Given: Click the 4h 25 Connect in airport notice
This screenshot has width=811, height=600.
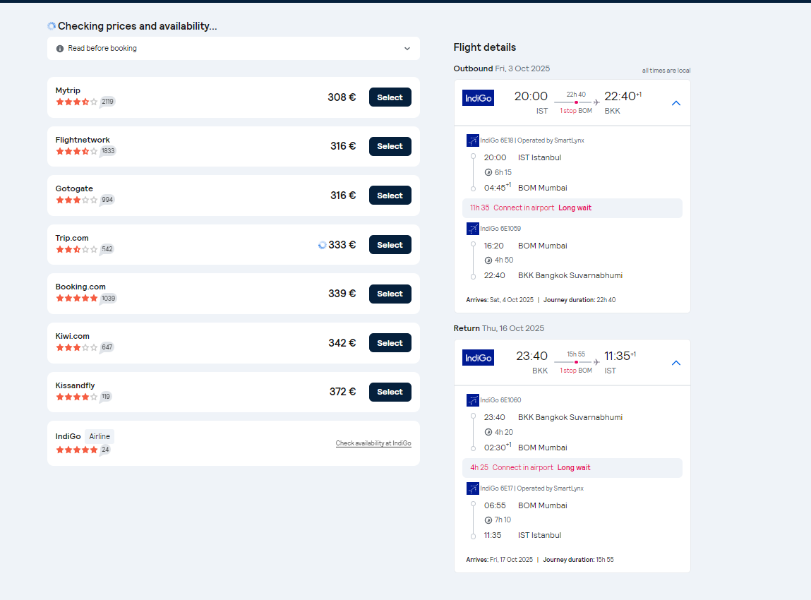Looking at the screenshot, I should click(572, 468).
